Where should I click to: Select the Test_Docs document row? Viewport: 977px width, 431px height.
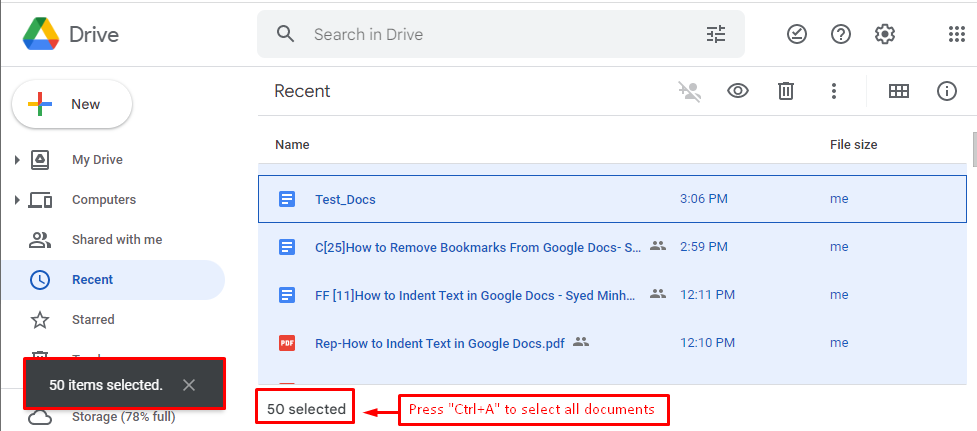click(x=612, y=199)
